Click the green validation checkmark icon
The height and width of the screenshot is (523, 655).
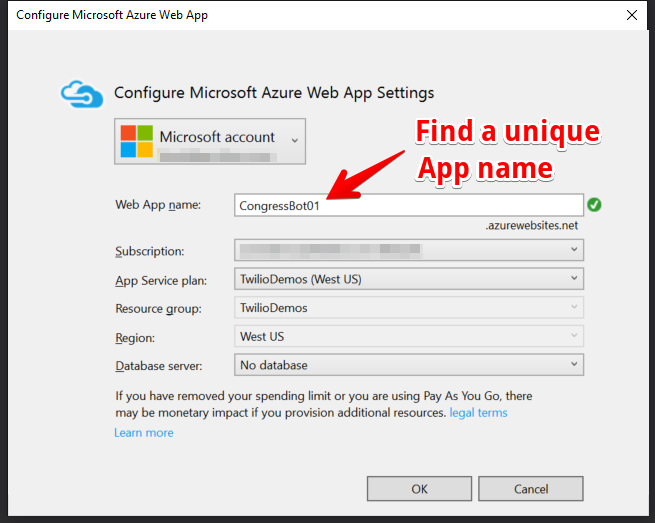tap(594, 205)
